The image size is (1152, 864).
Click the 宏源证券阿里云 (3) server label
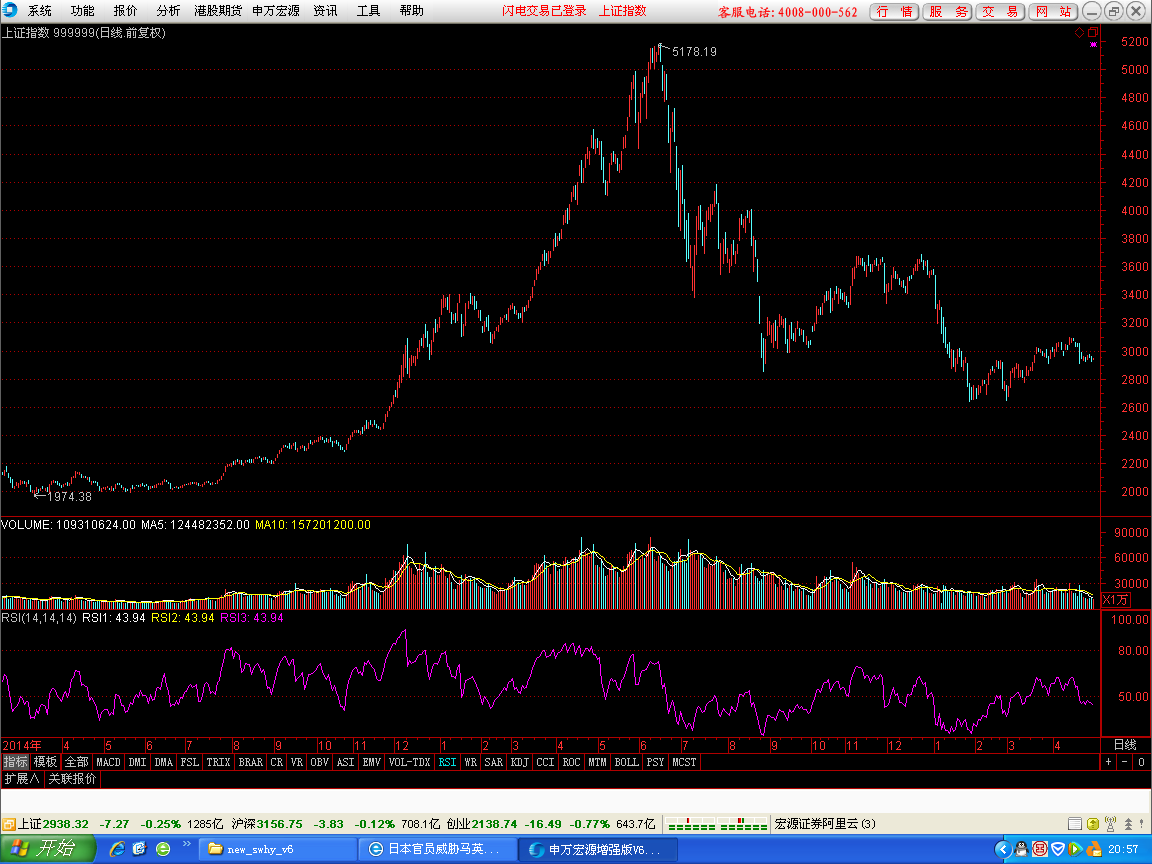825,824
